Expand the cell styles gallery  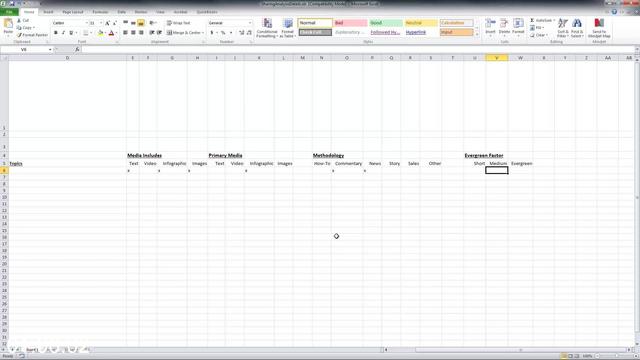point(477,35)
